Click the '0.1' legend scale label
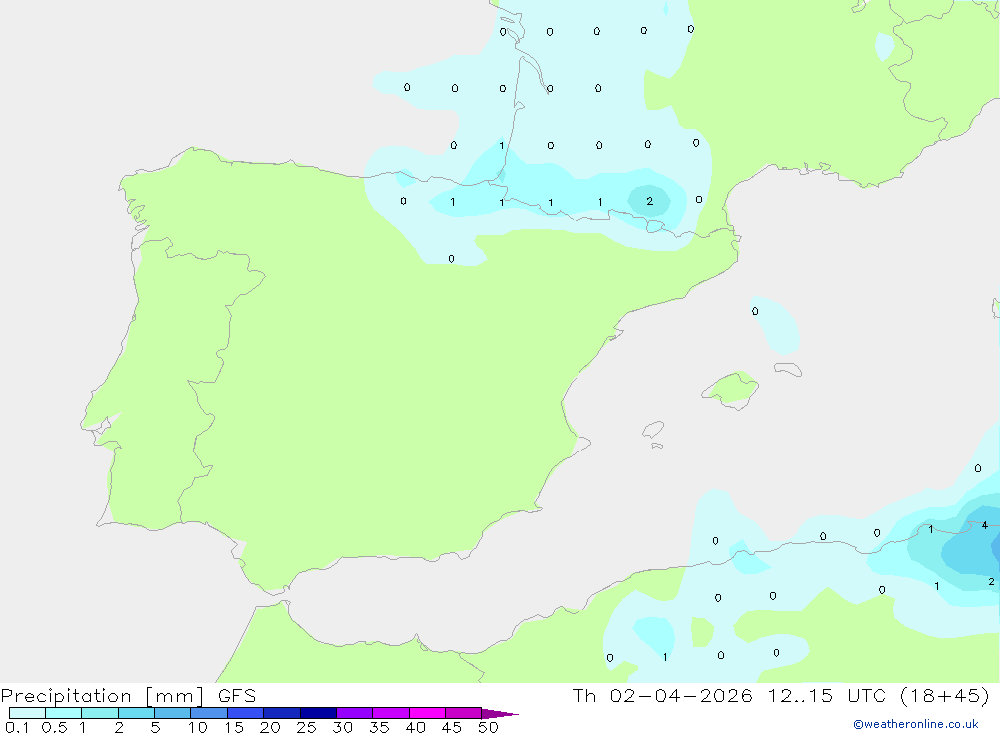 click(x=17, y=727)
